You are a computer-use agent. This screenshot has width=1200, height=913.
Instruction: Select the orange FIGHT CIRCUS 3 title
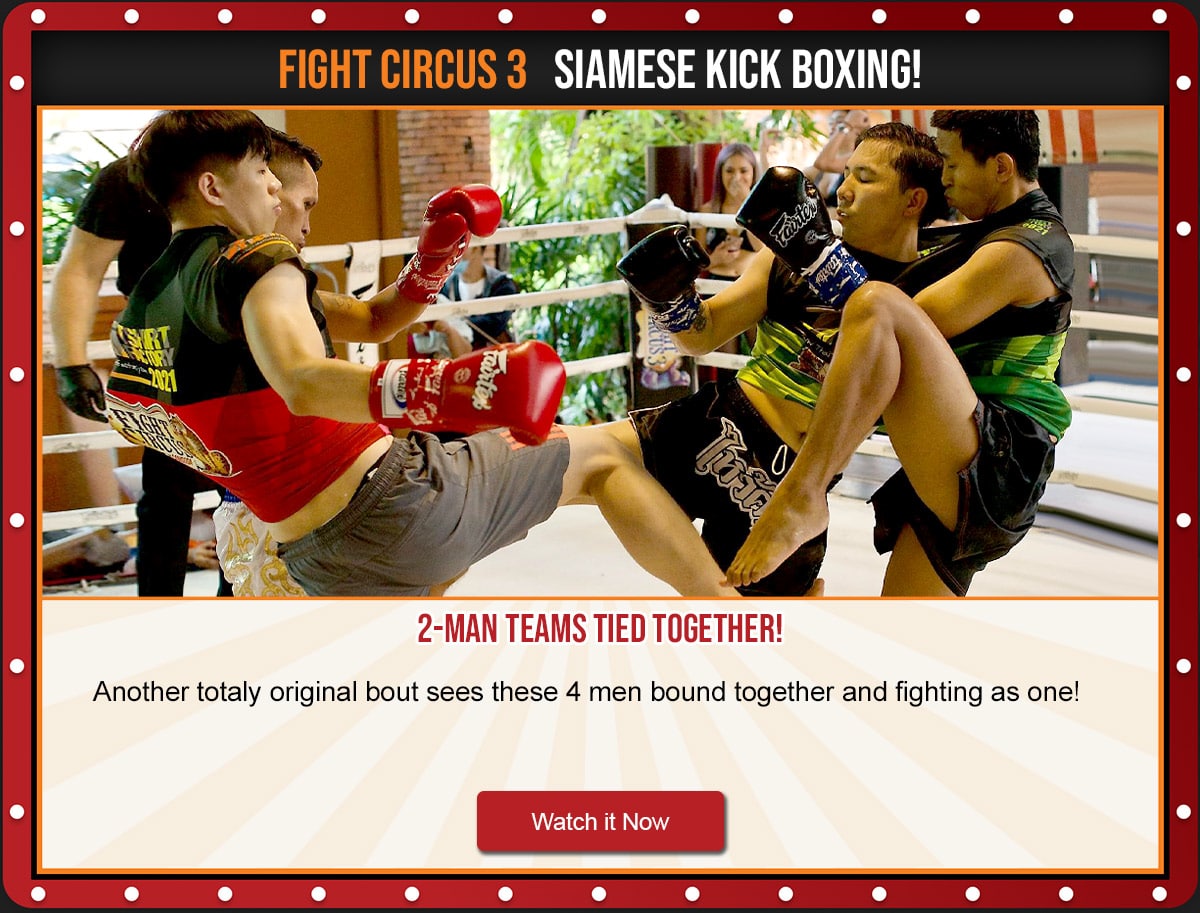click(403, 69)
